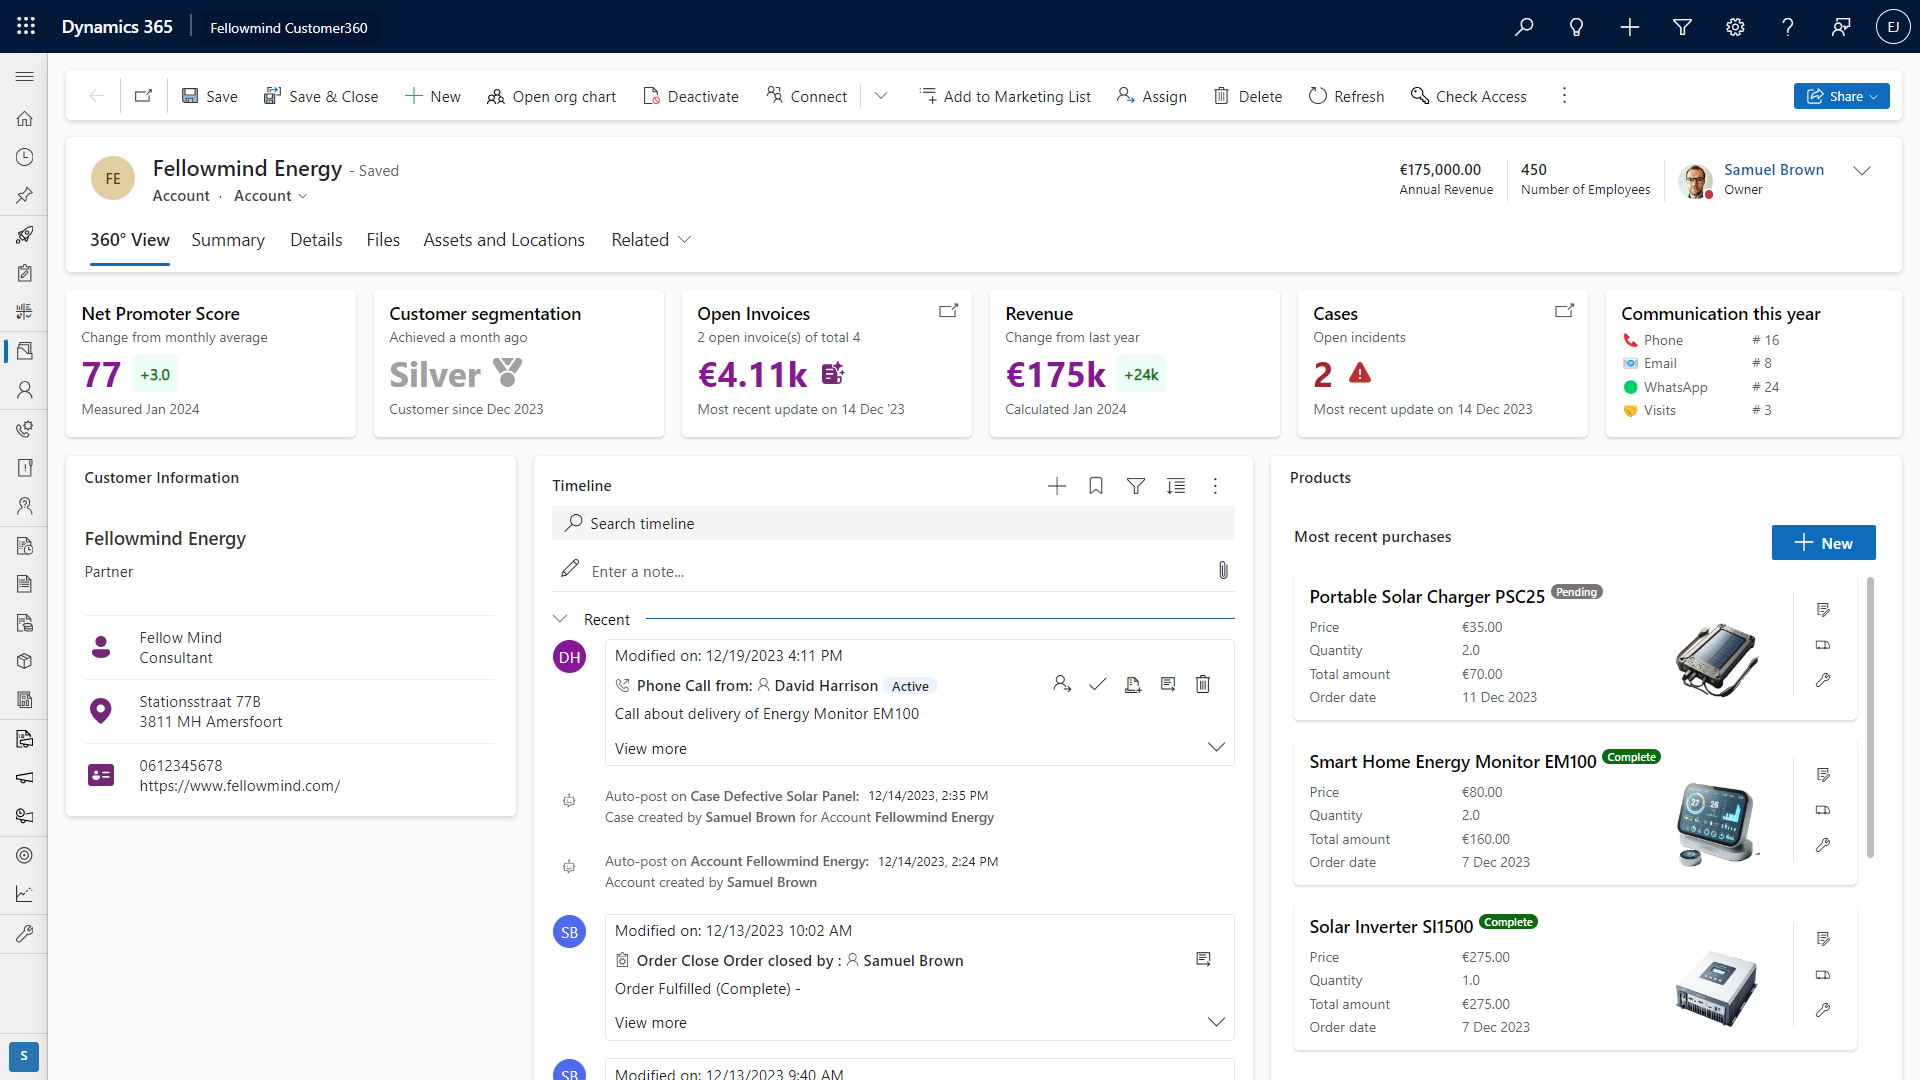Switch to the Assets and Locations tab
The height and width of the screenshot is (1080, 1920).
tap(503, 240)
